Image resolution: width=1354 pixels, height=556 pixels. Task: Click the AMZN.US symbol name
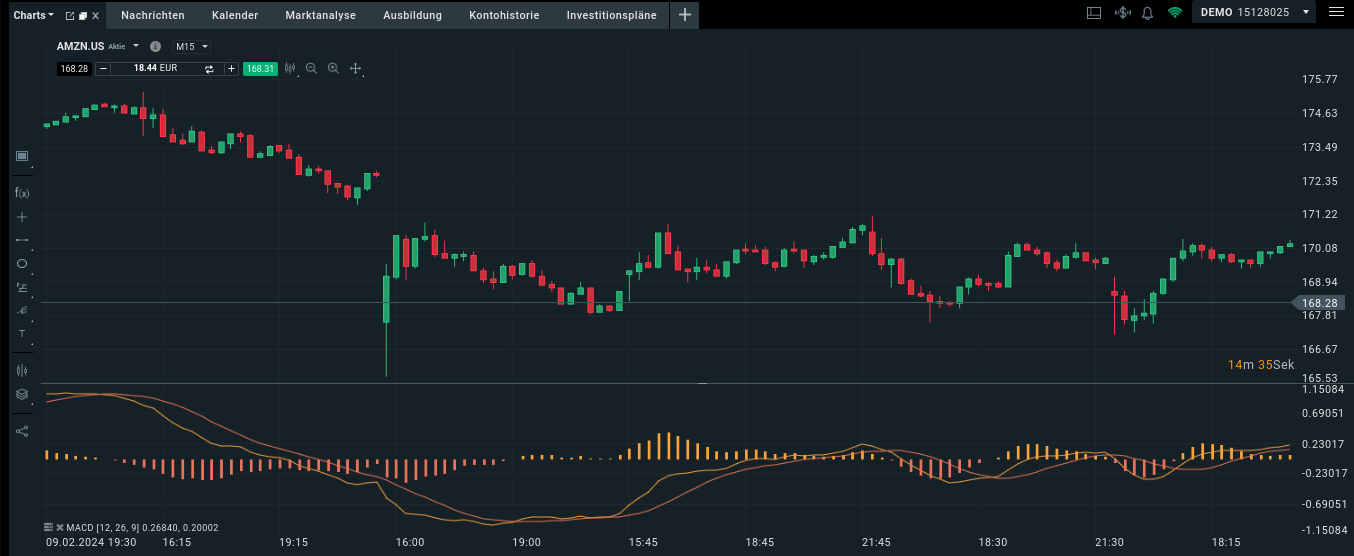pyautogui.click(x=80, y=46)
